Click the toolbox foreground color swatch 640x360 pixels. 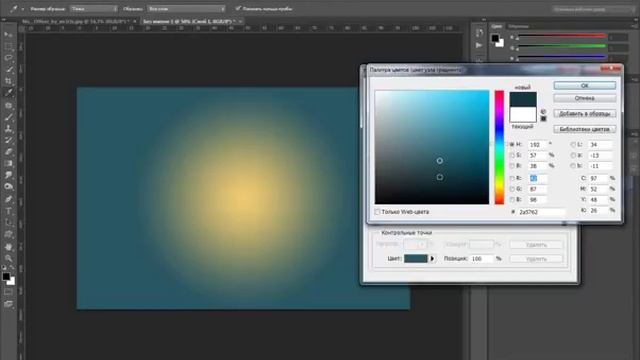tap(6, 276)
